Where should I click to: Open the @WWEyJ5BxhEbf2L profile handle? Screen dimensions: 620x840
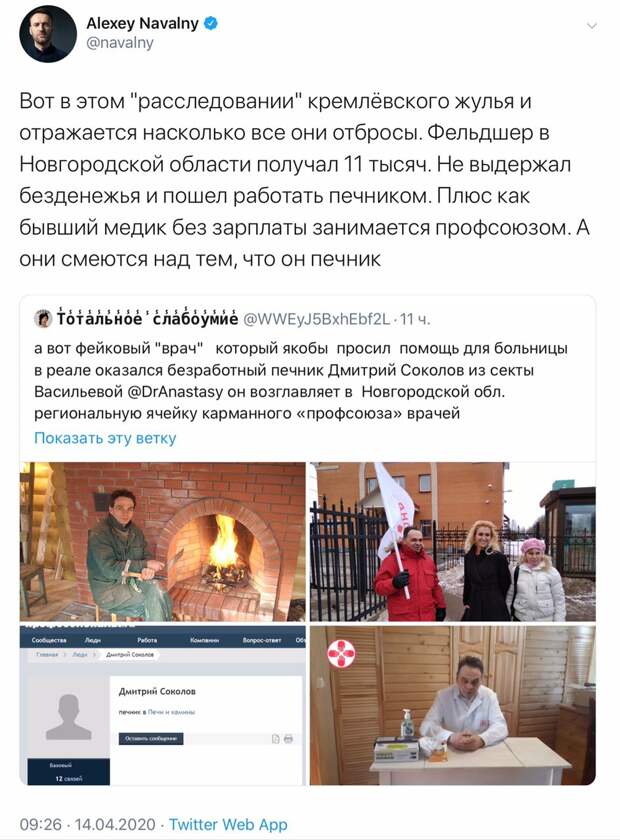tap(317, 319)
